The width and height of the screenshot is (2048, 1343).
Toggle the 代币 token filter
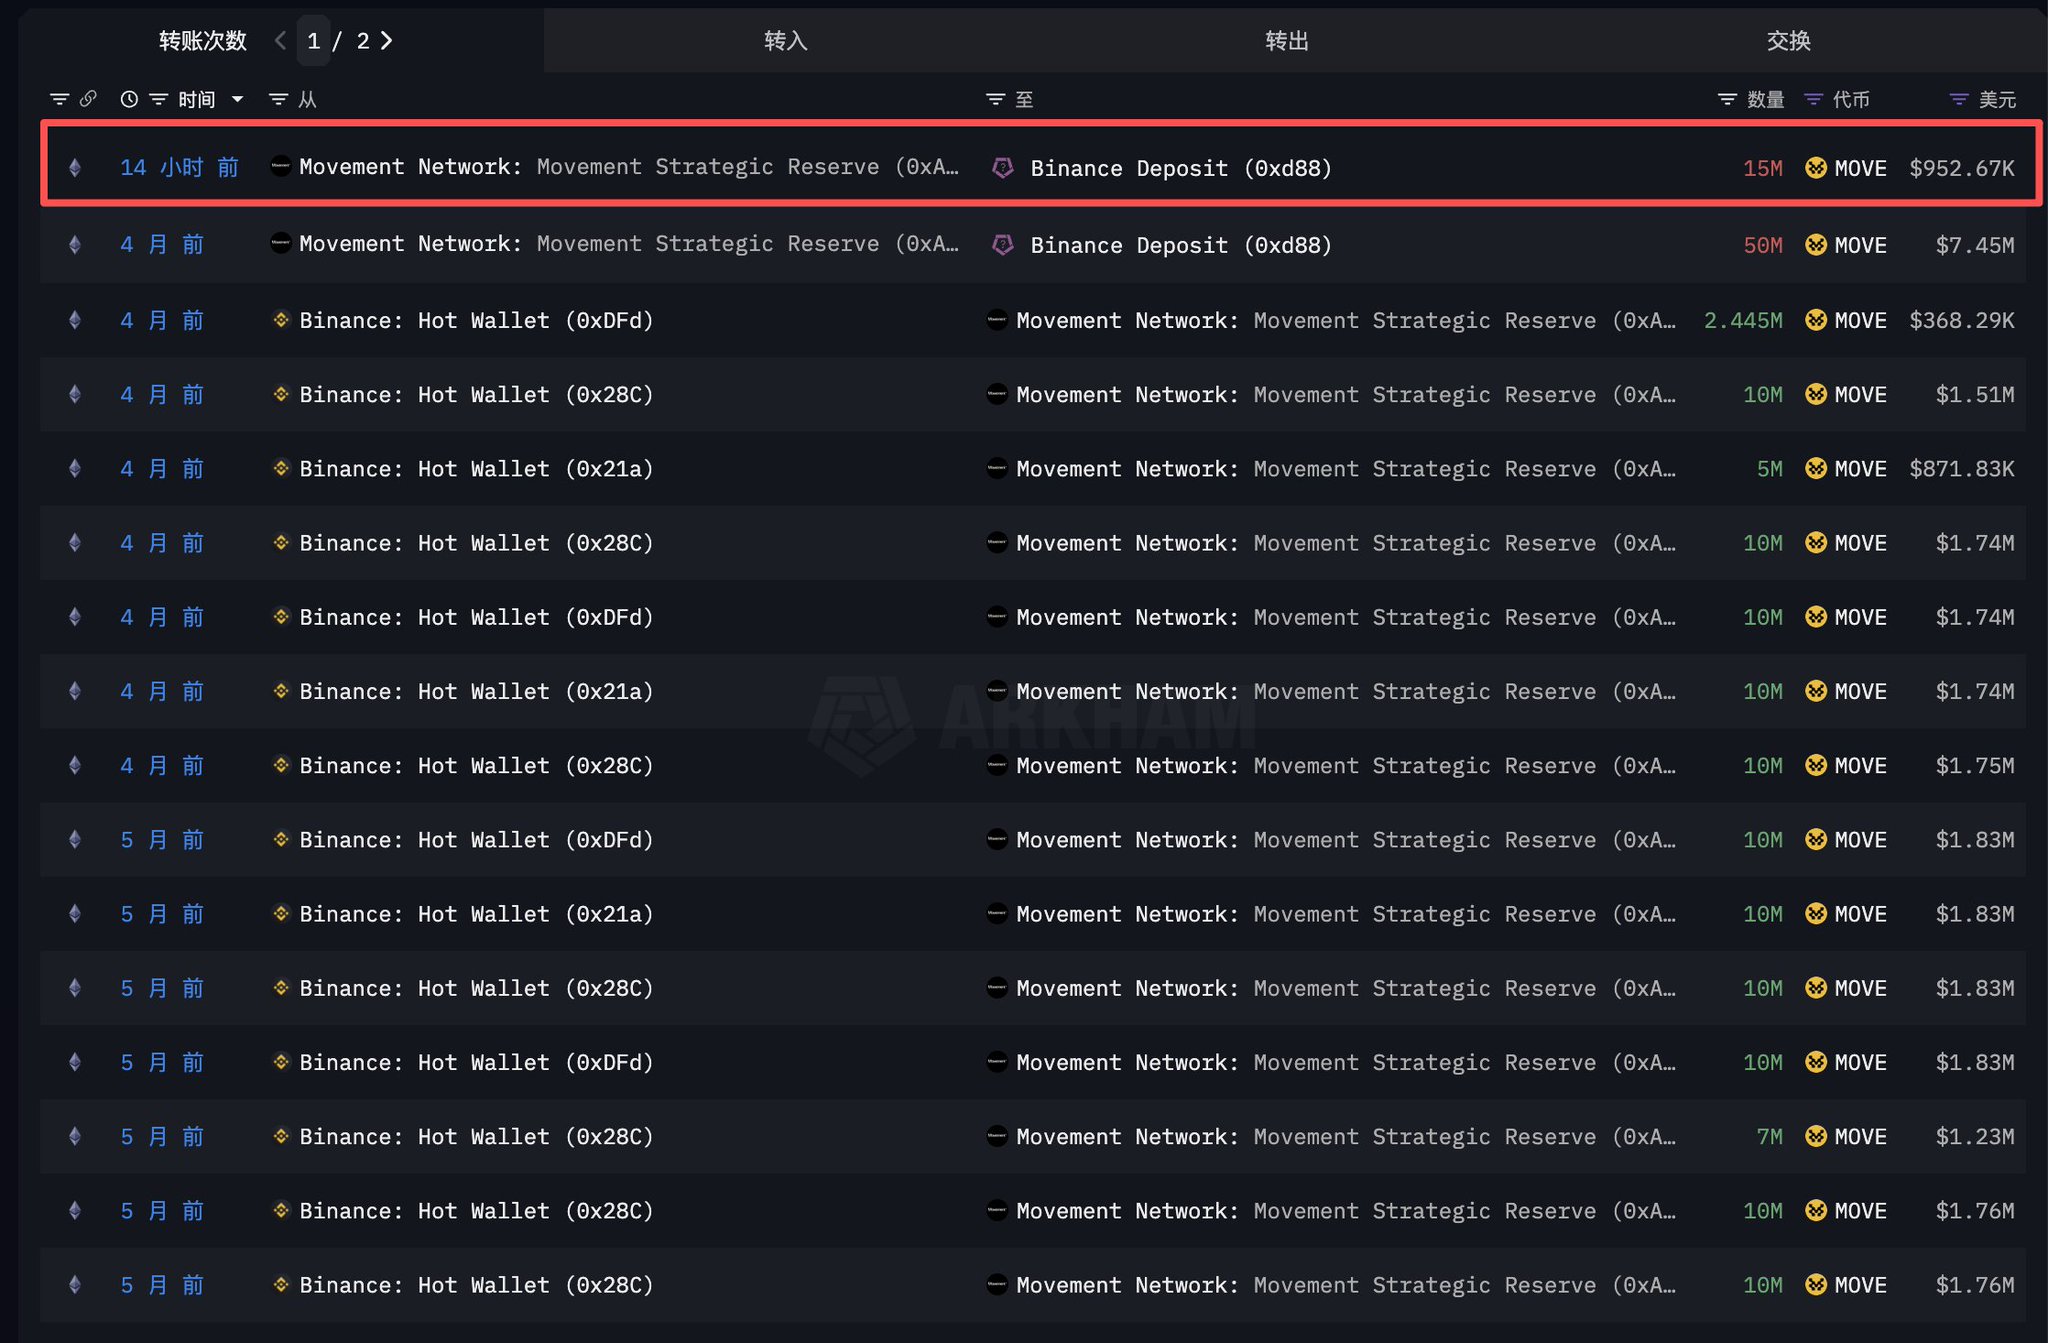click(1813, 99)
